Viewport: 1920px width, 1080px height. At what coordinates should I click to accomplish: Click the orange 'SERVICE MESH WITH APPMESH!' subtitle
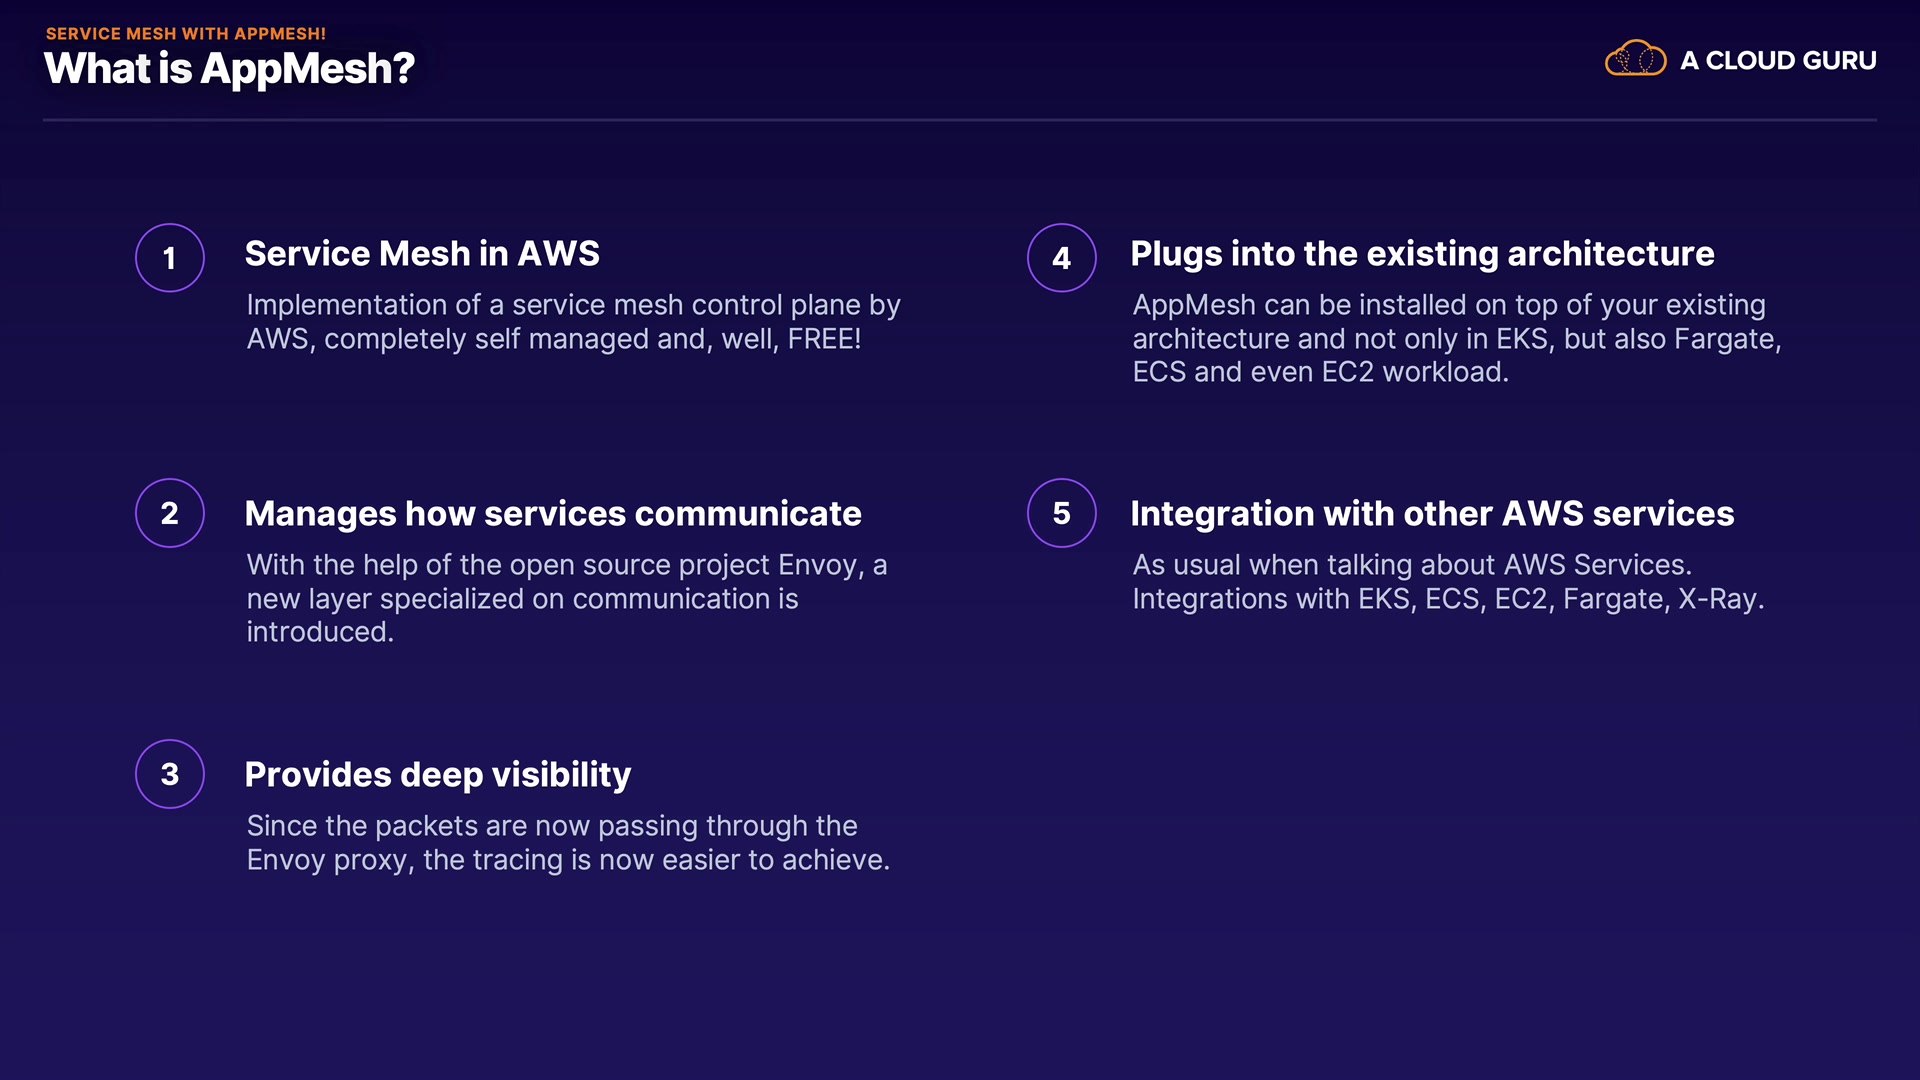pos(186,34)
